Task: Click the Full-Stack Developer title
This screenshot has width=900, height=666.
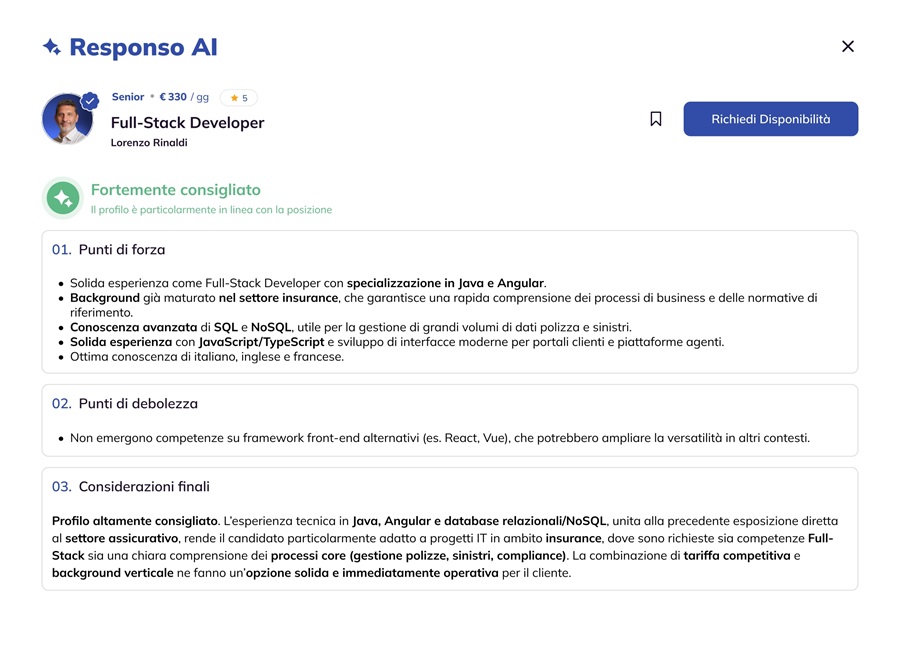Action: [187, 123]
